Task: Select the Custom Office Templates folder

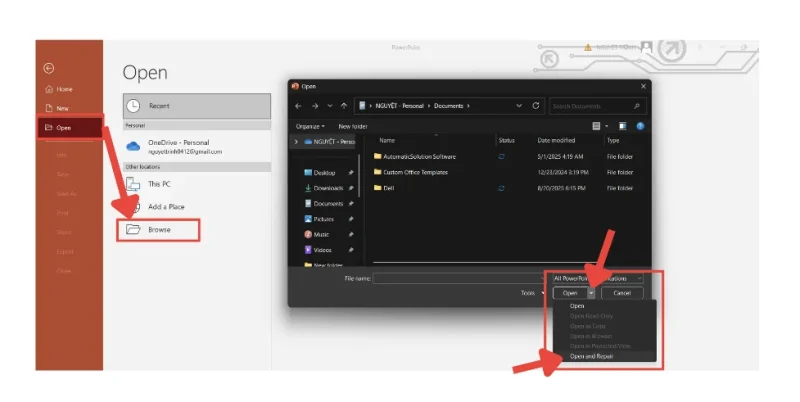Action: click(x=411, y=172)
